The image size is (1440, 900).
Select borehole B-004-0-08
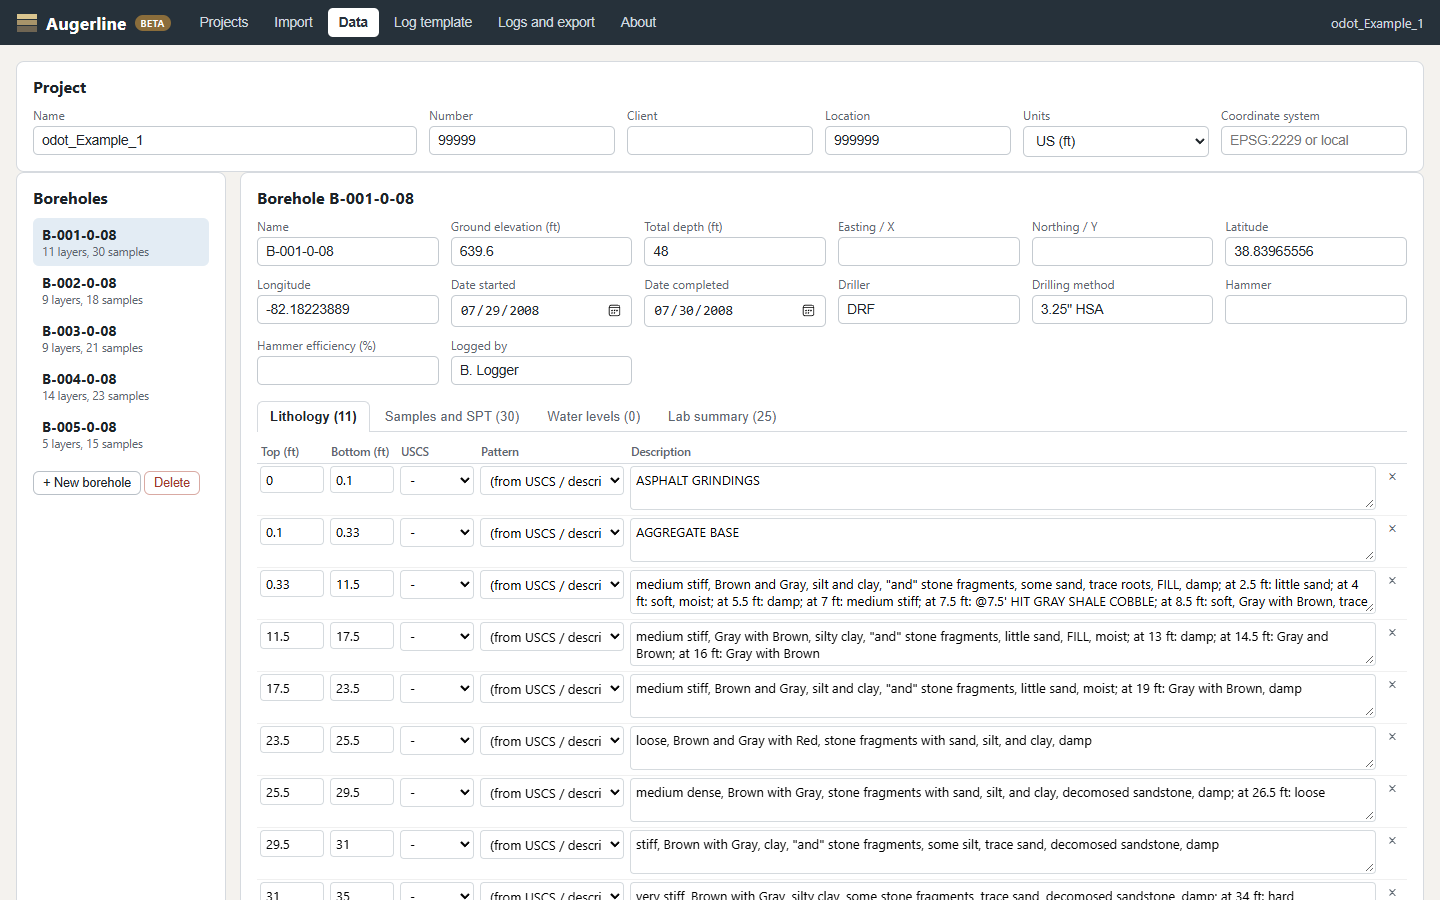point(121,386)
